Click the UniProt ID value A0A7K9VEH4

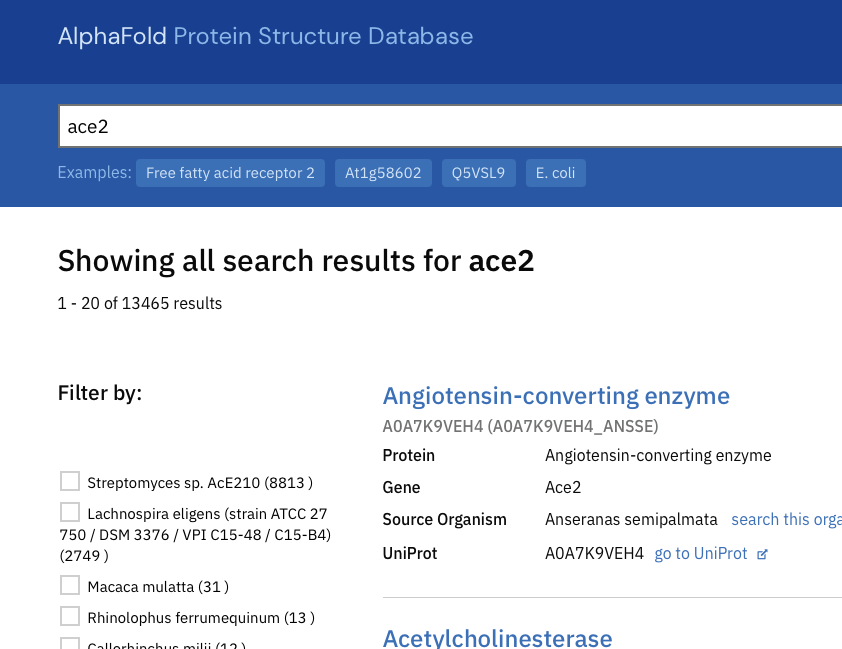[x=594, y=553]
